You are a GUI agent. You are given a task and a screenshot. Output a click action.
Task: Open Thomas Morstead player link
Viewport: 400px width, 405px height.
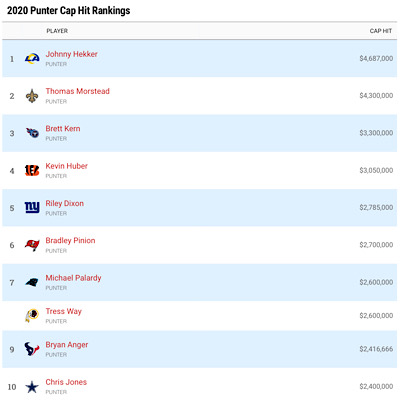77,91
